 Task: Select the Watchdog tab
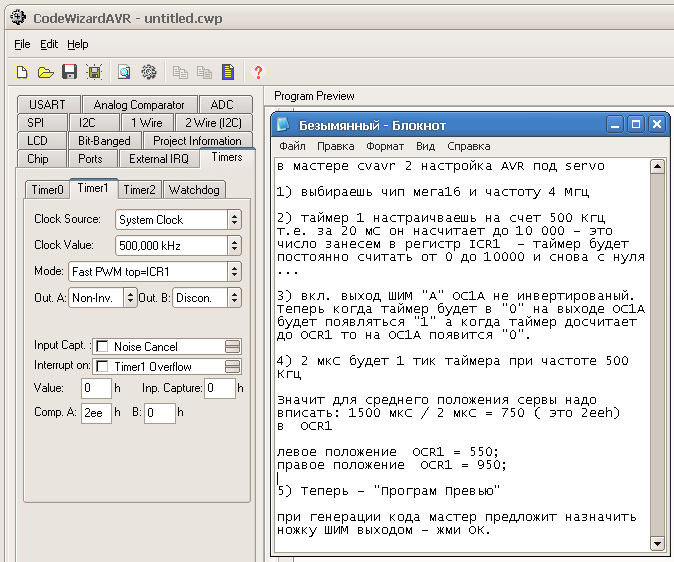click(193, 189)
